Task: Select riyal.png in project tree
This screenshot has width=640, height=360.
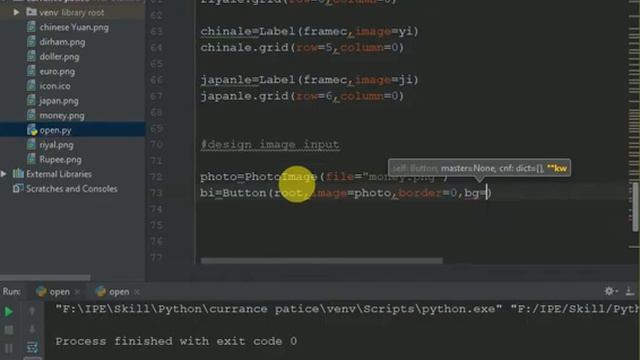Action: [x=56, y=145]
